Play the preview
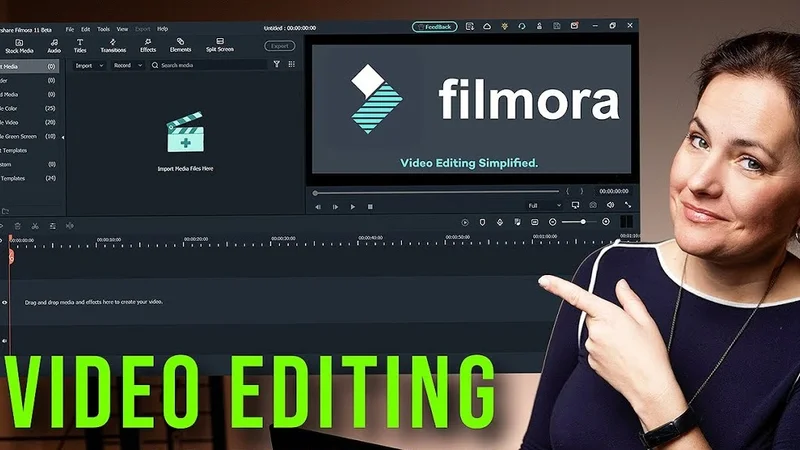The image size is (800, 450). [353, 207]
